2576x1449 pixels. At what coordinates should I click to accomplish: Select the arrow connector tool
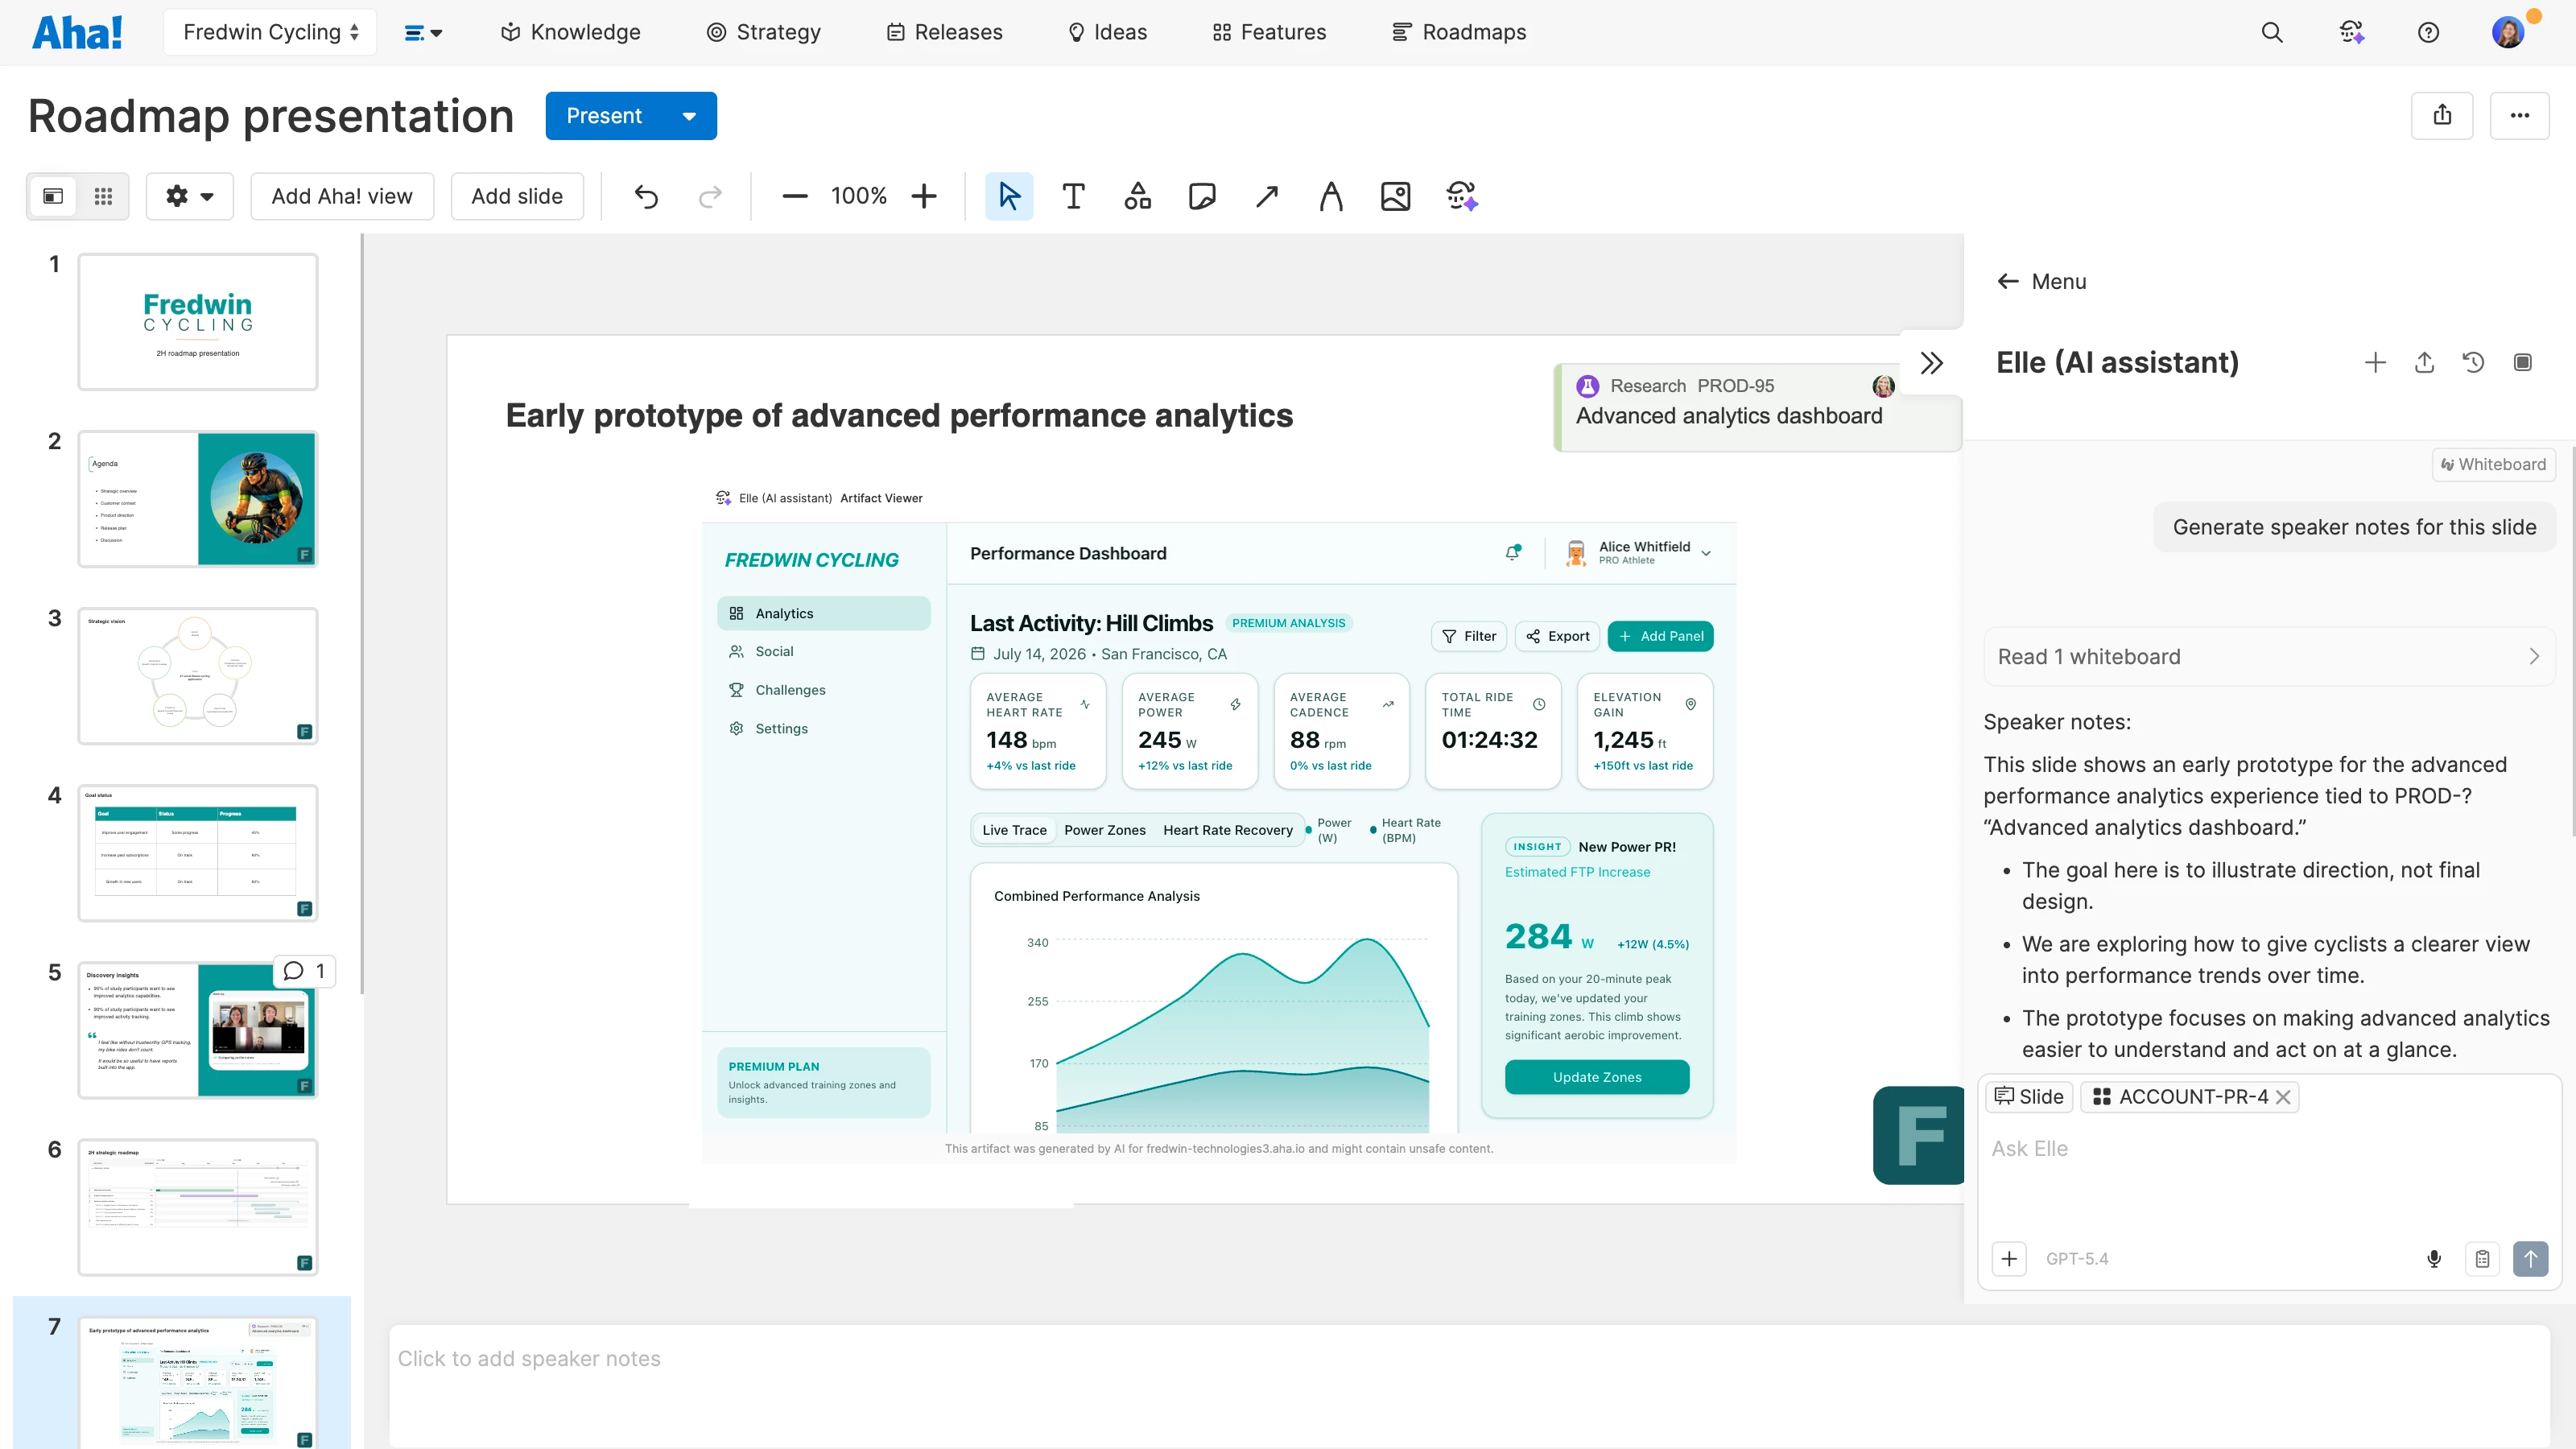(x=1267, y=196)
